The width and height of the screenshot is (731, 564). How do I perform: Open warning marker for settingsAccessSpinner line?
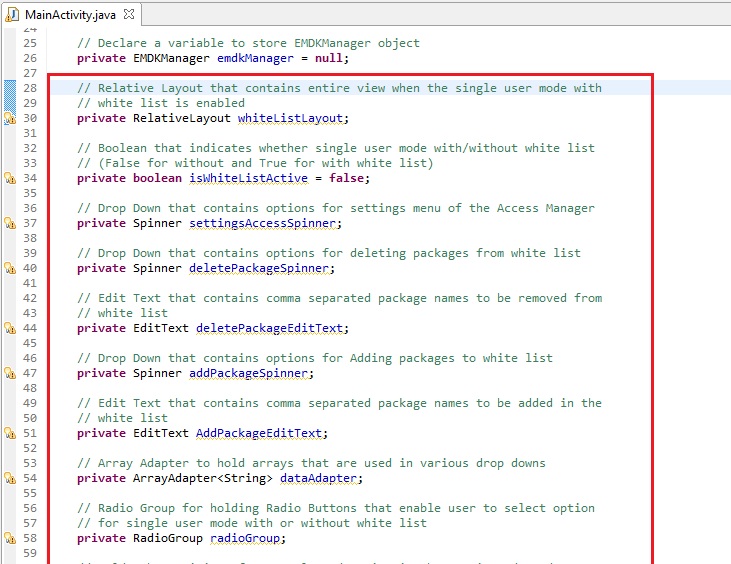pos(10,223)
